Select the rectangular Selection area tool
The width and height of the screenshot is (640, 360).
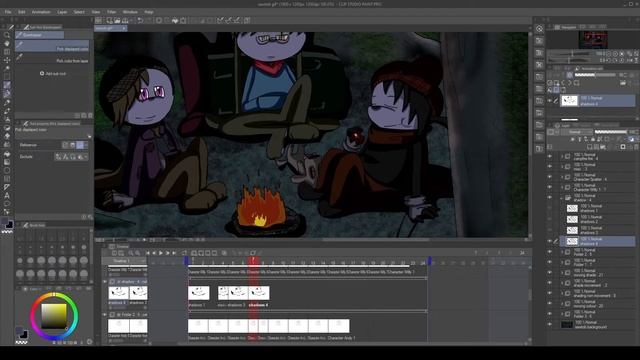click(7, 77)
